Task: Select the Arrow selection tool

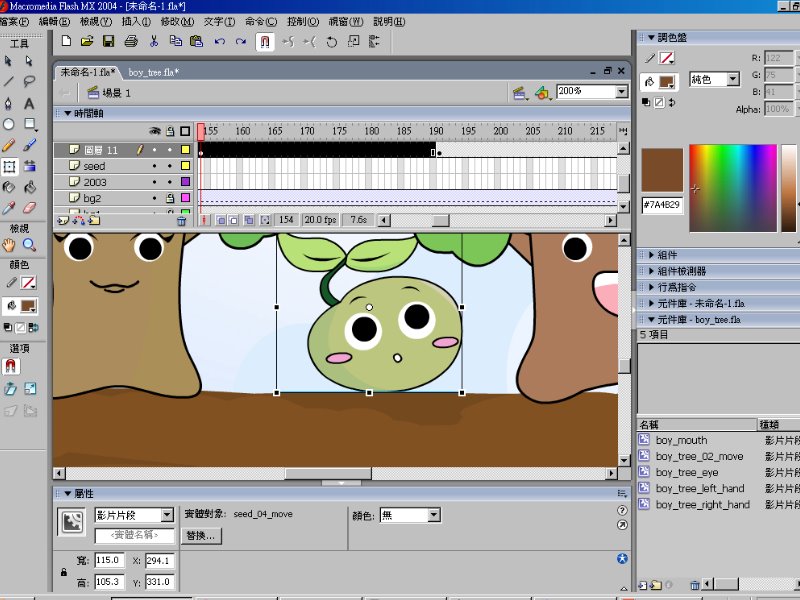Action: (8, 61)
